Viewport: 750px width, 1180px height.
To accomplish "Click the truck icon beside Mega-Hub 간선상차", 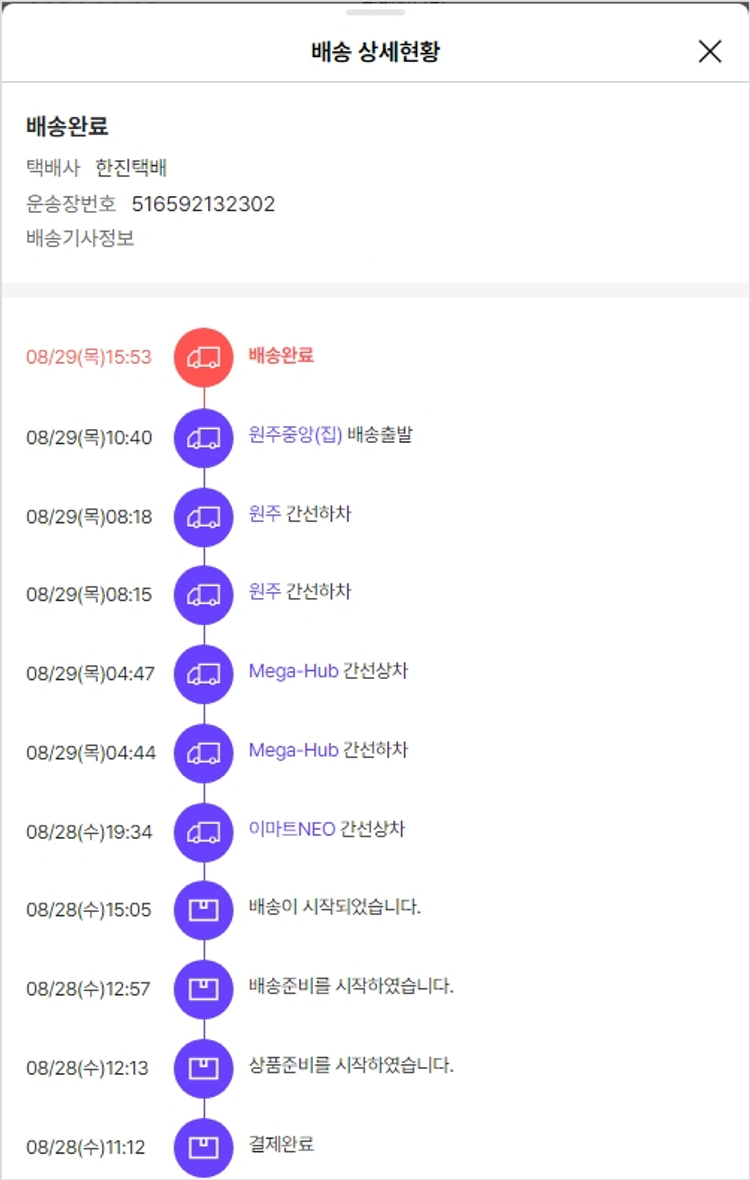I will [204, 674].
